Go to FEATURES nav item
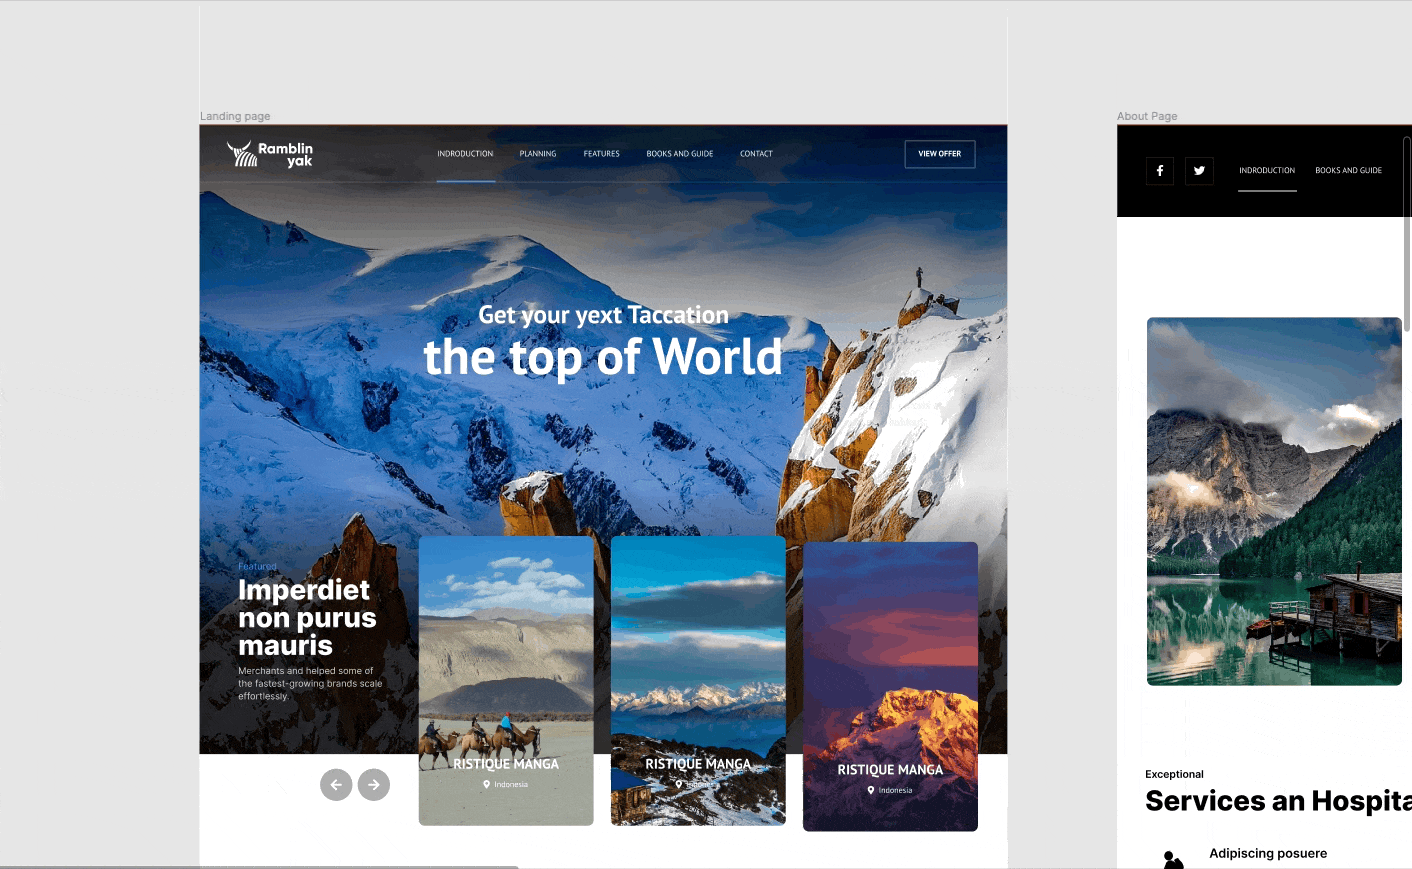 tap(602, 154)
